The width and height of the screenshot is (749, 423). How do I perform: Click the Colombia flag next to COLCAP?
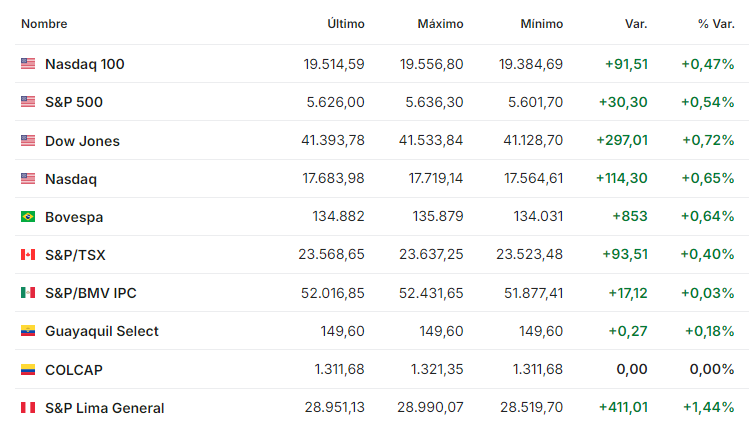click(x=28, y=369)
